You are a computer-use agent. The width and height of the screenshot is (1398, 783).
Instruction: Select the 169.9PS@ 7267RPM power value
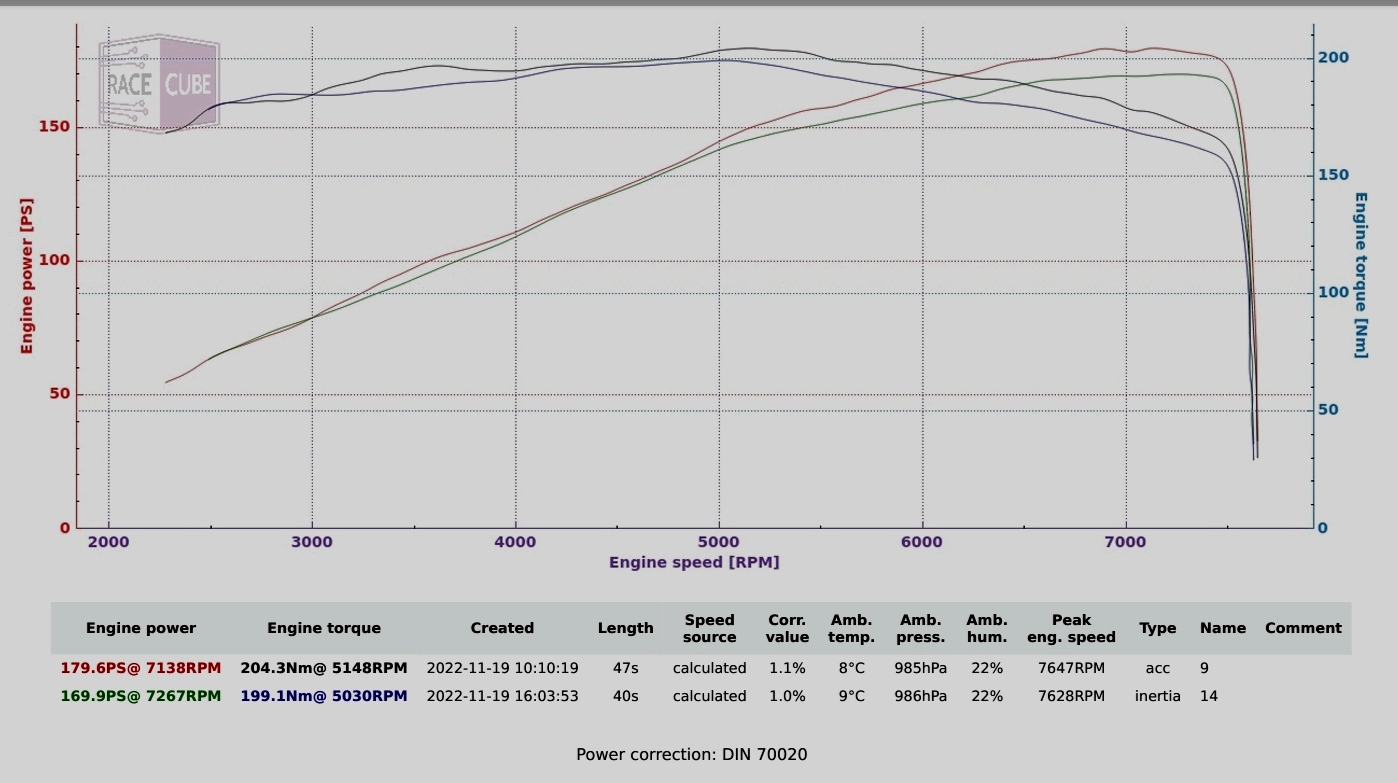(x=141, y=695)
